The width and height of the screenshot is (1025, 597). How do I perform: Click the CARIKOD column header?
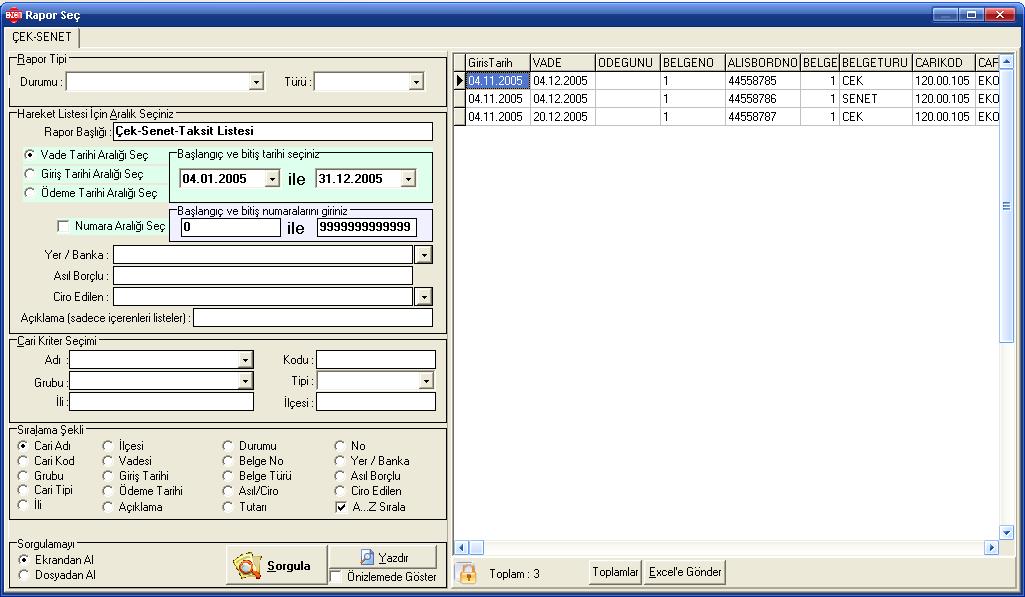point(943,63)
